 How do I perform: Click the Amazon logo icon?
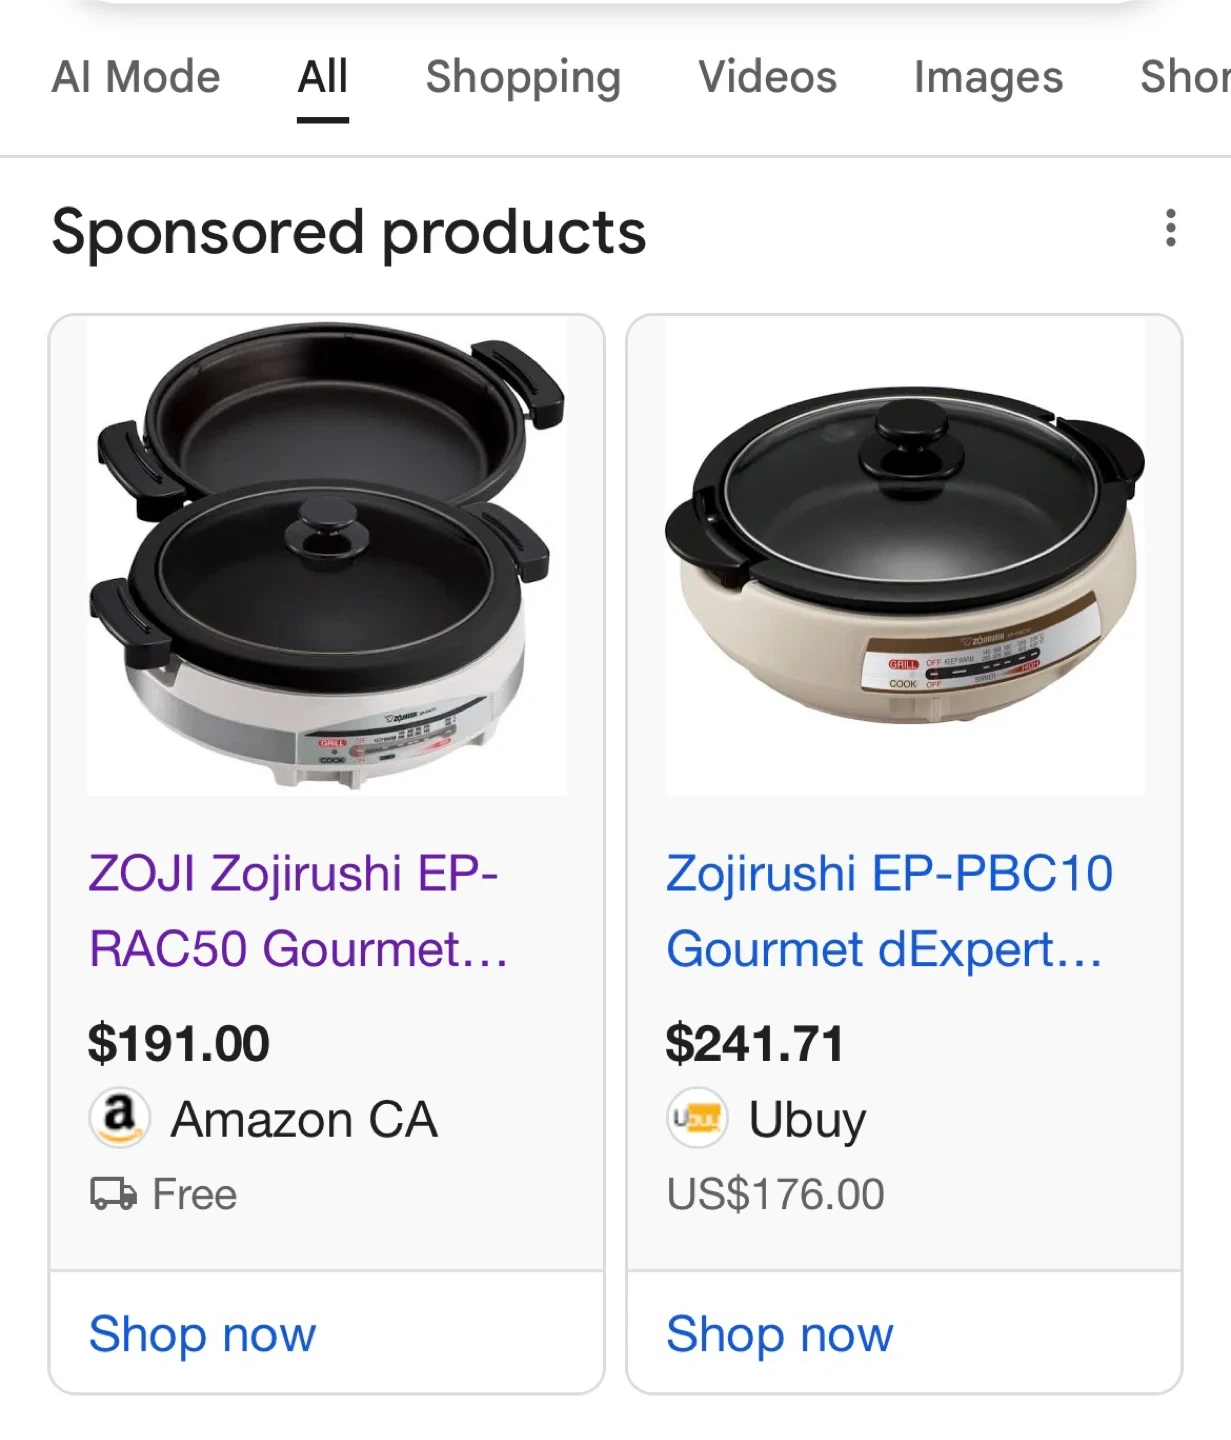coord(119,1117)
